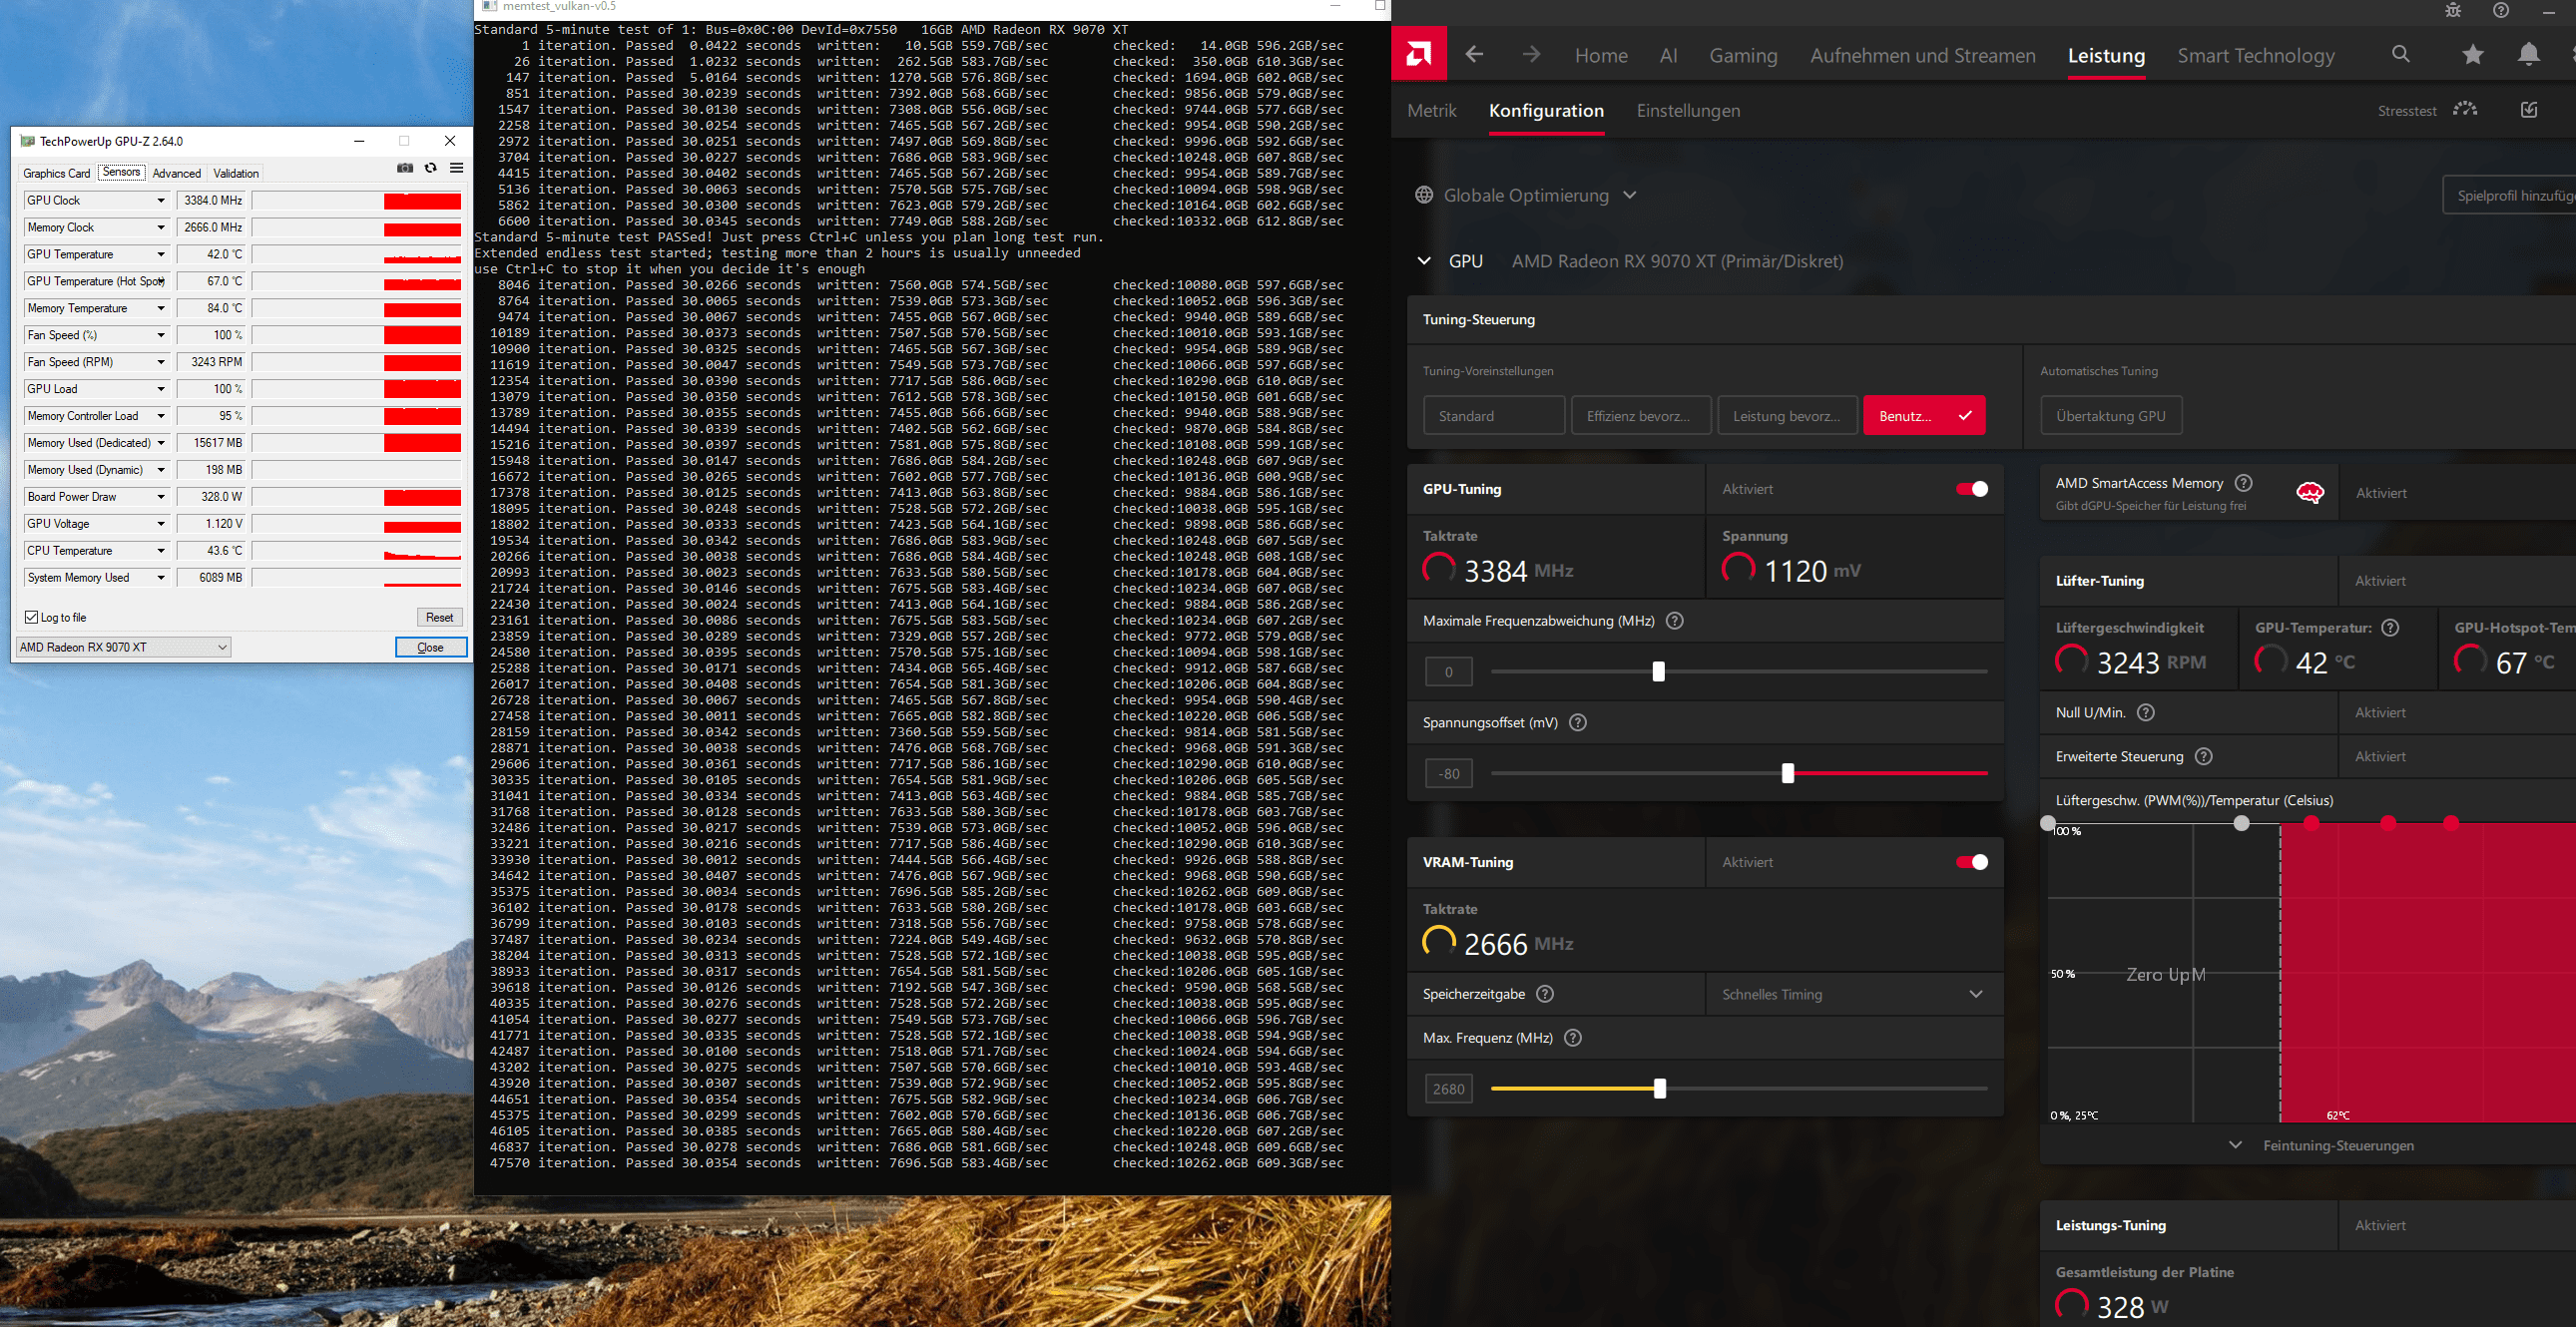Show help for Maximale Frequenzabweichung
The height and width of the screenshot is (1327, 2576).
[x=1675, y=621]
